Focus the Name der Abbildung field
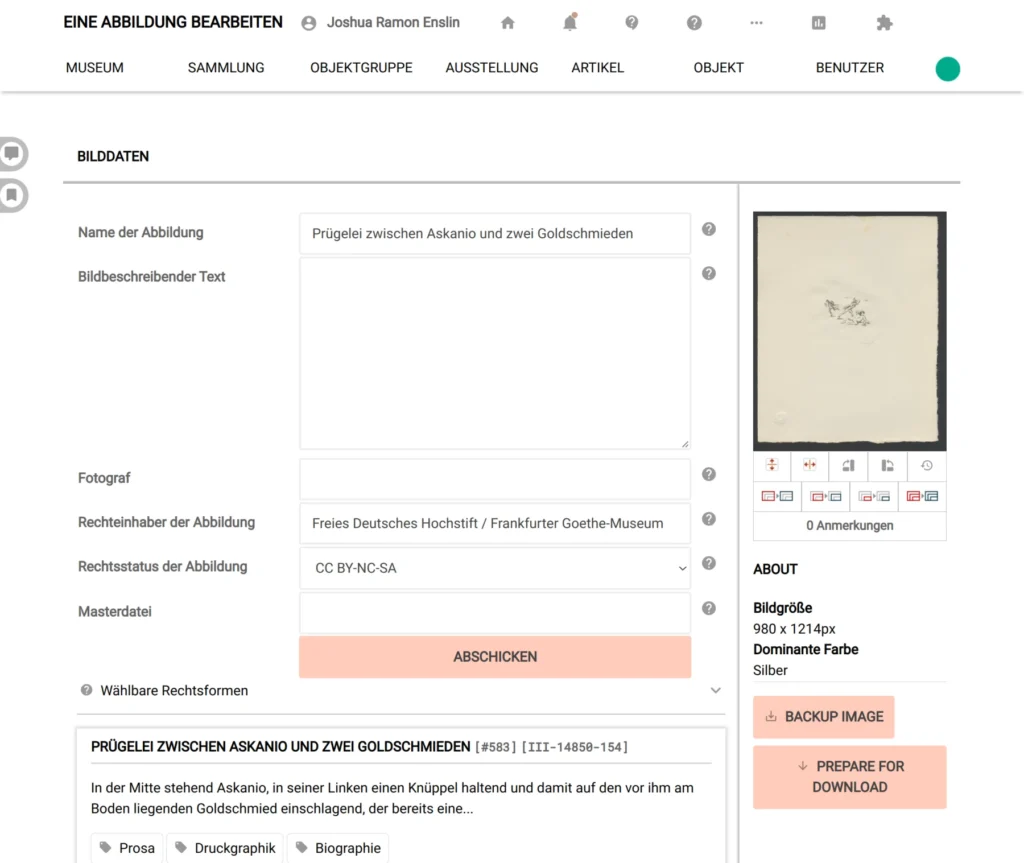 (x=495, y=233)
